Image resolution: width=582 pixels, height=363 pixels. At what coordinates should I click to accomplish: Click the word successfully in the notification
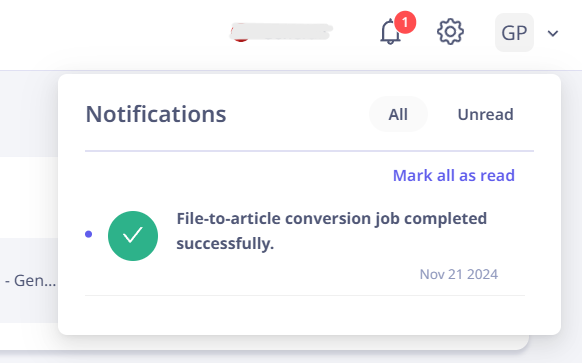tap(225, 244)
